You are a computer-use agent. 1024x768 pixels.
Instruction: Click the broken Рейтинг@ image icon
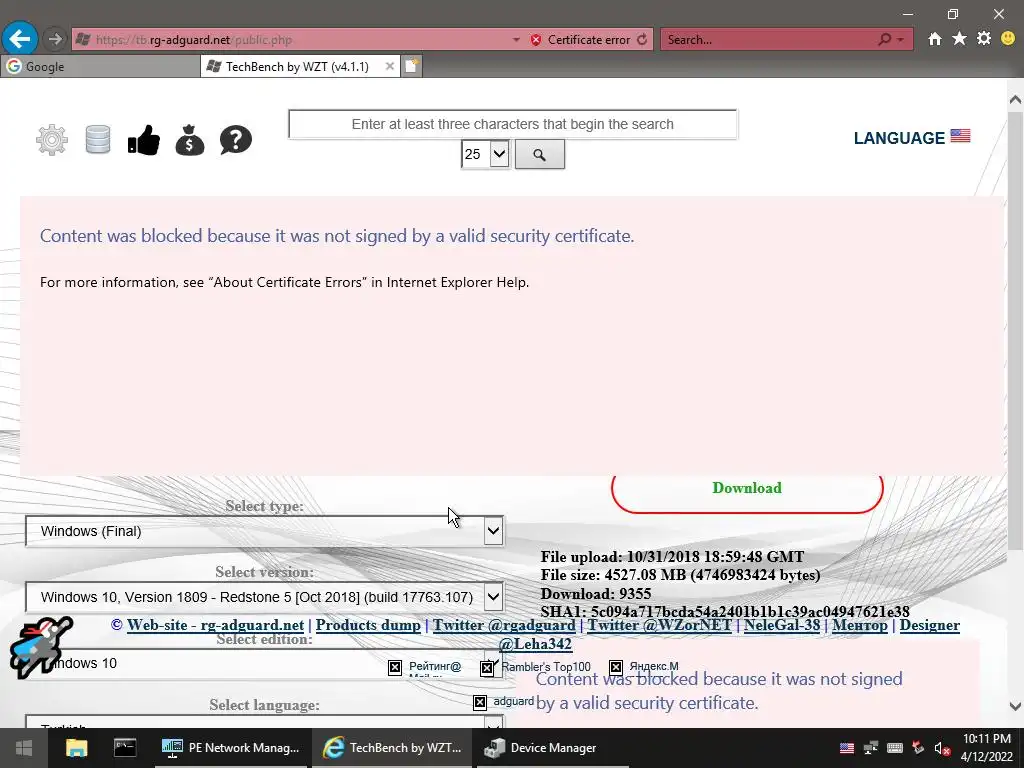pyautogui.click(x=394, y=667)
